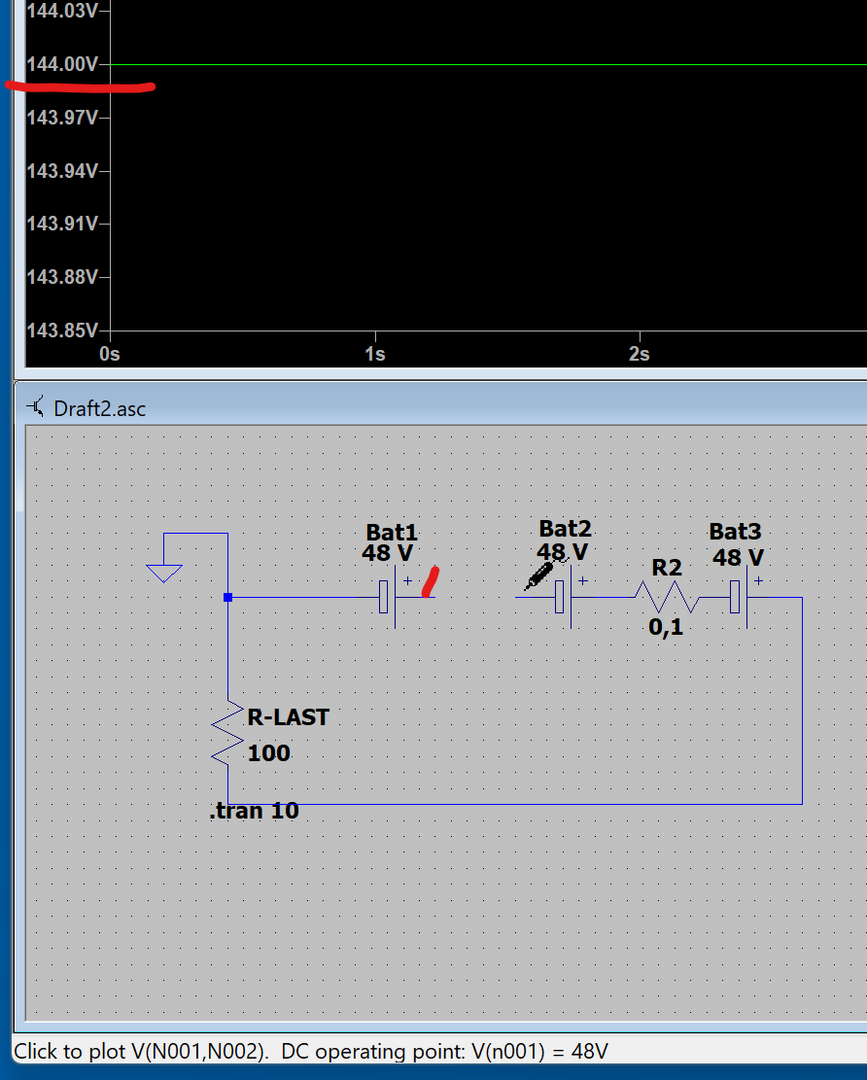Click the status bar DC operating point message
The width and height of the screenshot is (867, 1080).
click(x=310, y=1051)
